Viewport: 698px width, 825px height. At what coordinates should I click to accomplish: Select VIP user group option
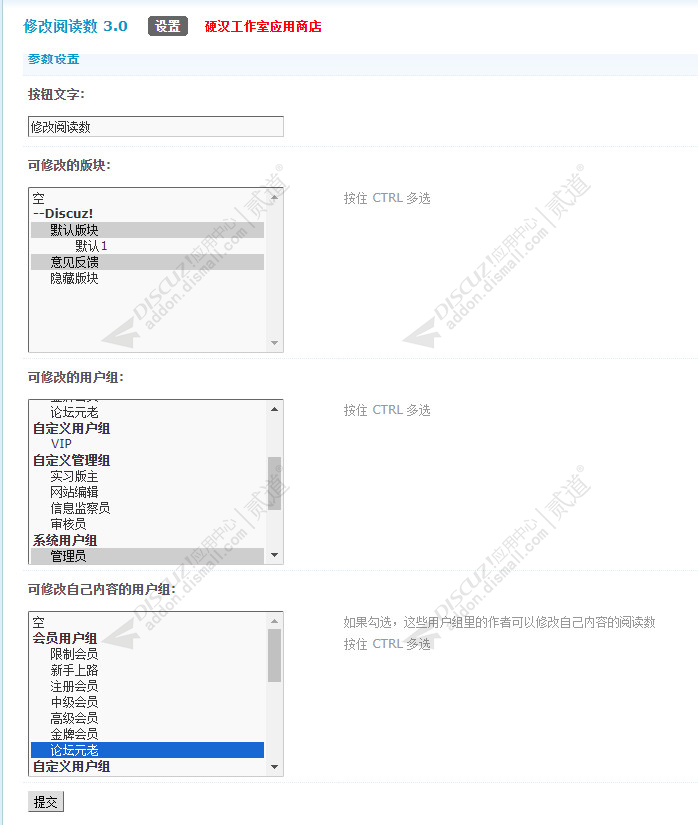click(x=147, y=444)
